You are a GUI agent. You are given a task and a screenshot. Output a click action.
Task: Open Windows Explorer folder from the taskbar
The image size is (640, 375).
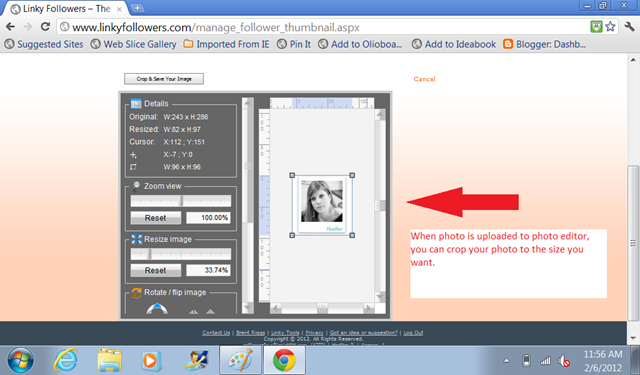(109, 360)
